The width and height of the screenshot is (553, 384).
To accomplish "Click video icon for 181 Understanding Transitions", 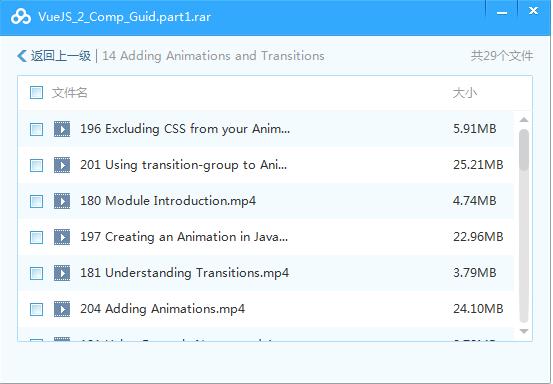I will pyautogui.click(x=62, y=273).
